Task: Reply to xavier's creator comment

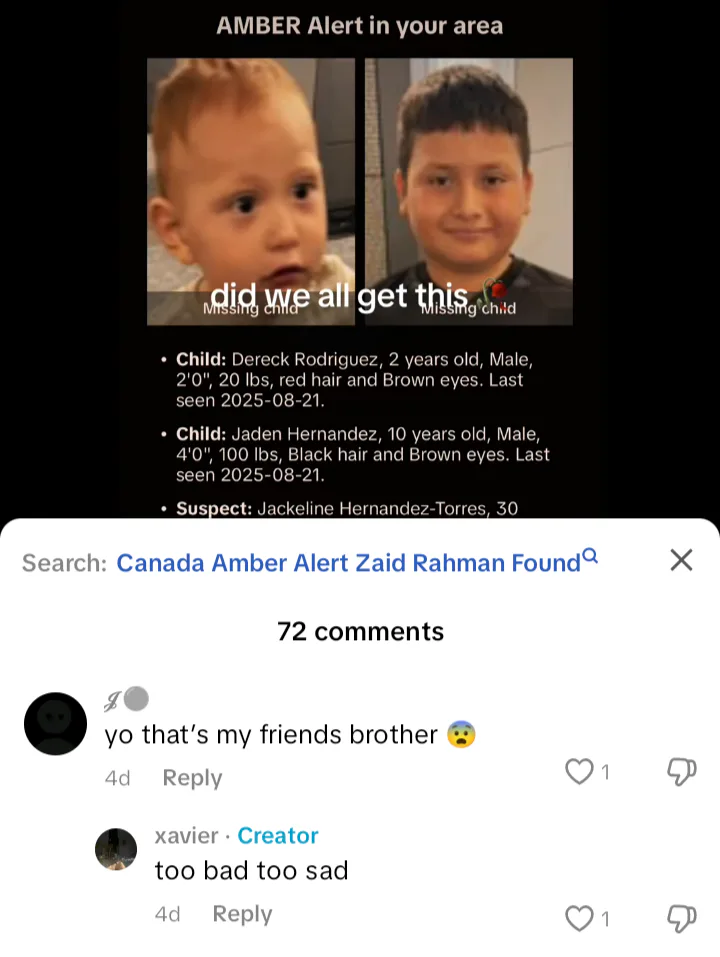Action: [x=242, y=914]
